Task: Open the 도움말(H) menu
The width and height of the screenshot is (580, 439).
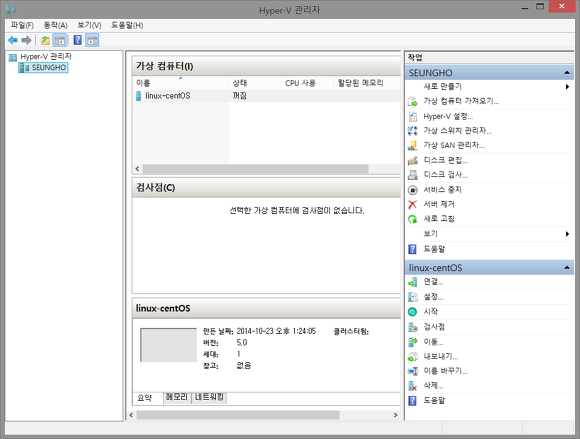Action: (x=127, y=25)
